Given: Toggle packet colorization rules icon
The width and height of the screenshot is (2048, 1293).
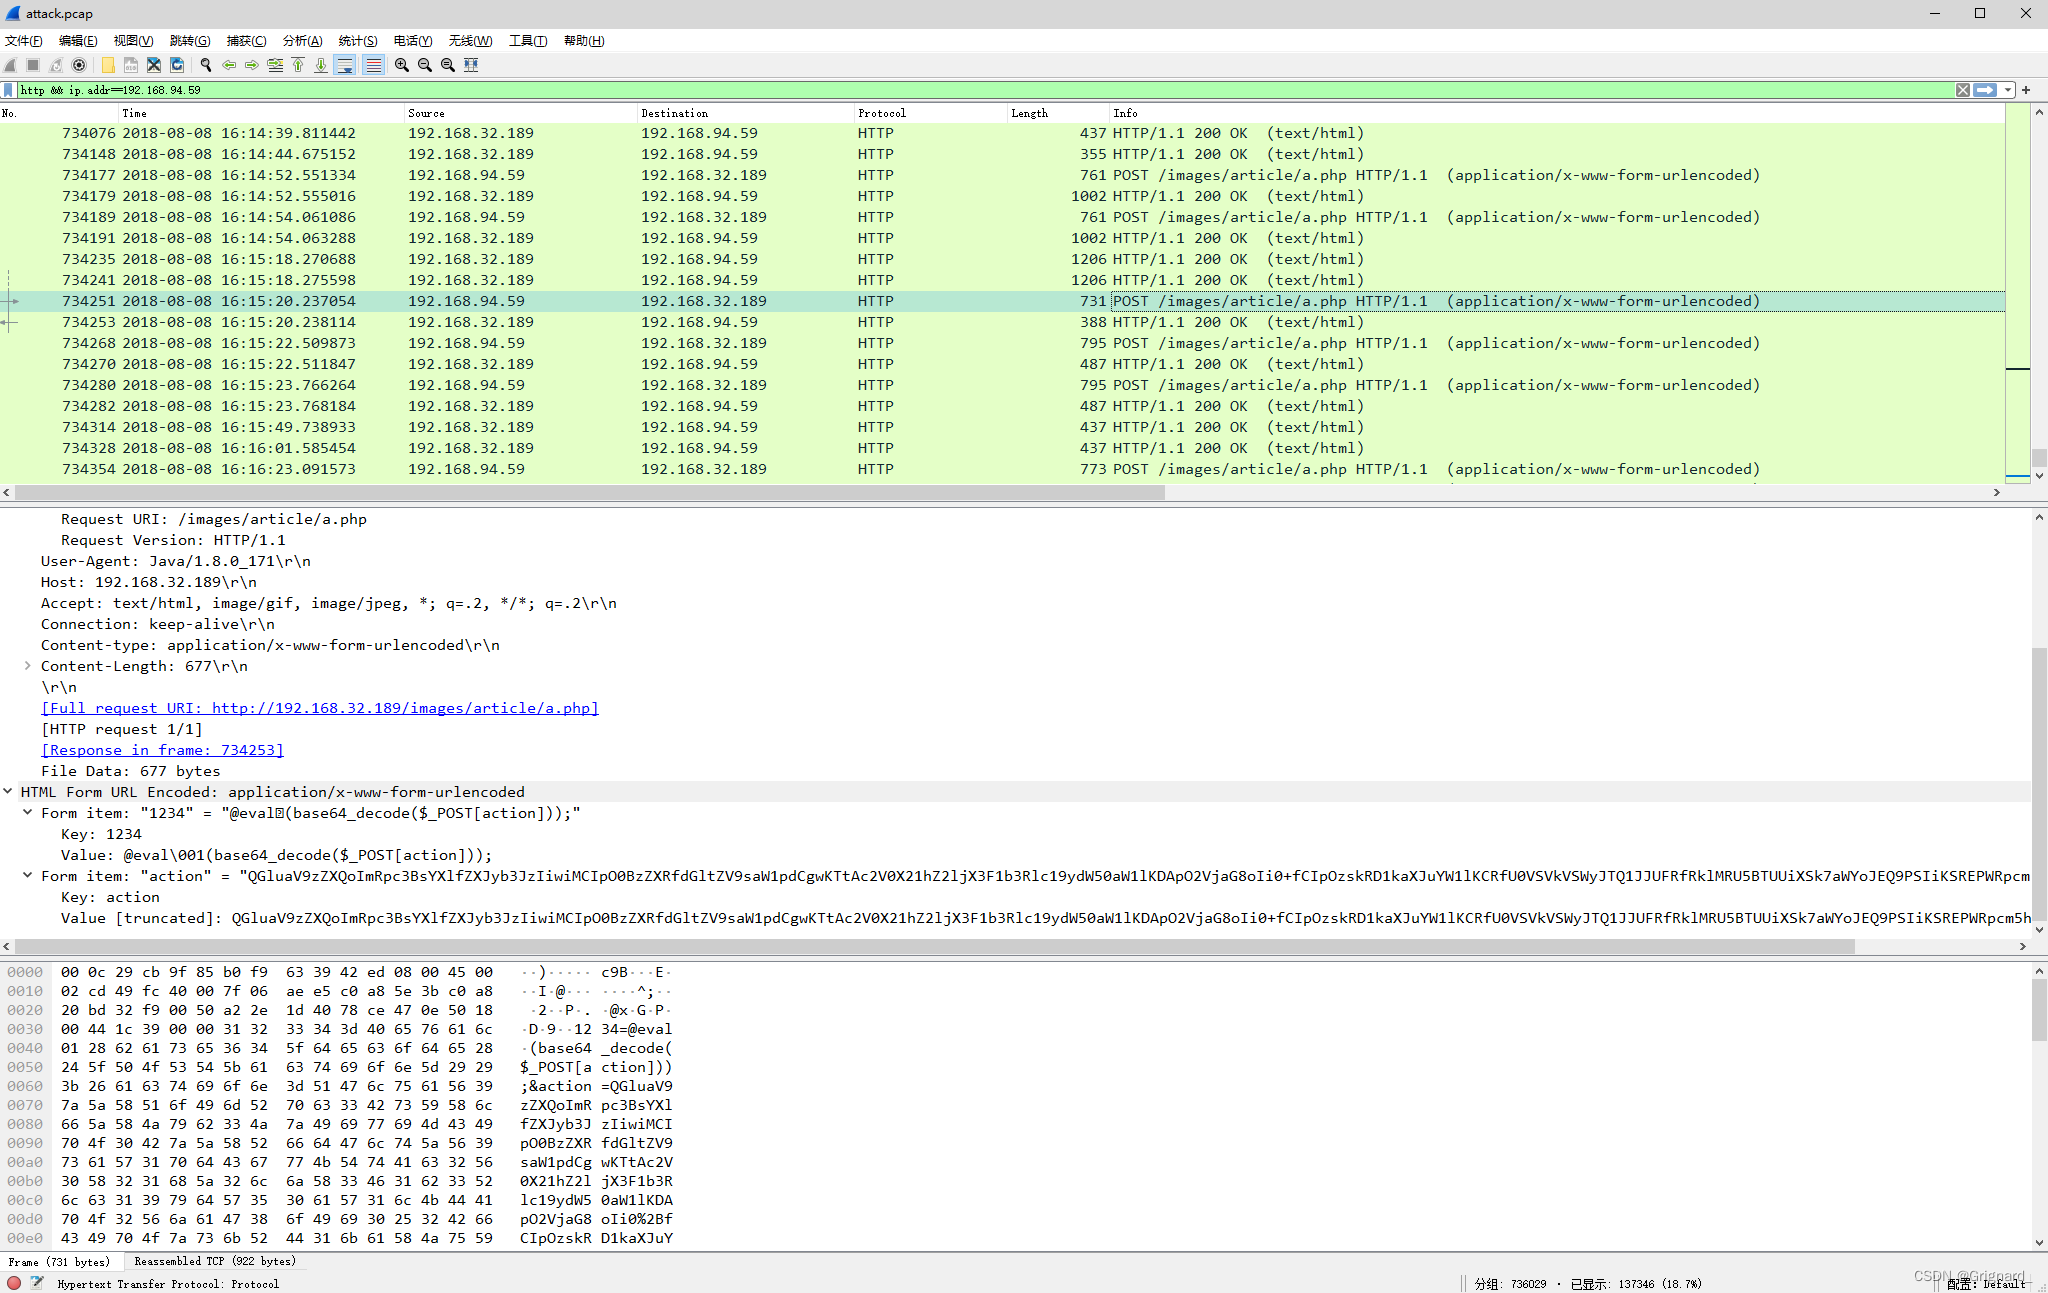Looking at the screenshot, I should click(373, 65).
